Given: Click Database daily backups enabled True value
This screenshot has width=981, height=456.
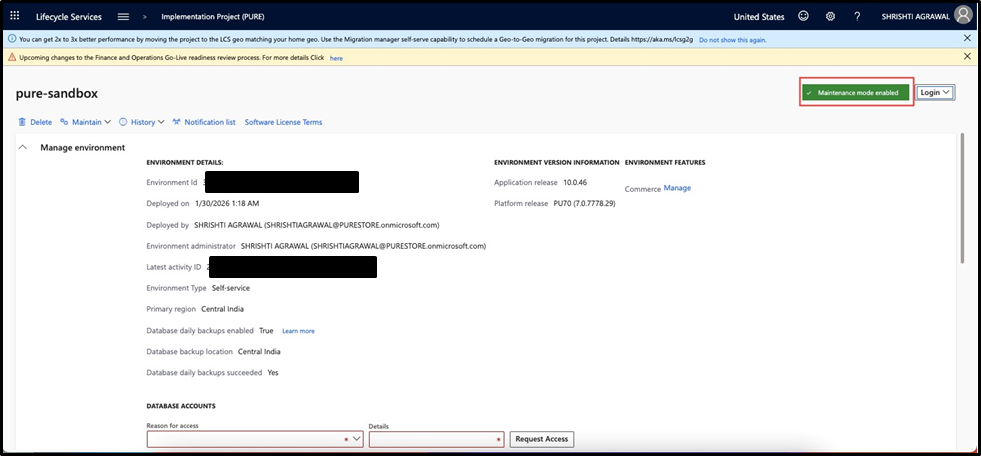Looking at the screenshot, I should pos(266,330).
